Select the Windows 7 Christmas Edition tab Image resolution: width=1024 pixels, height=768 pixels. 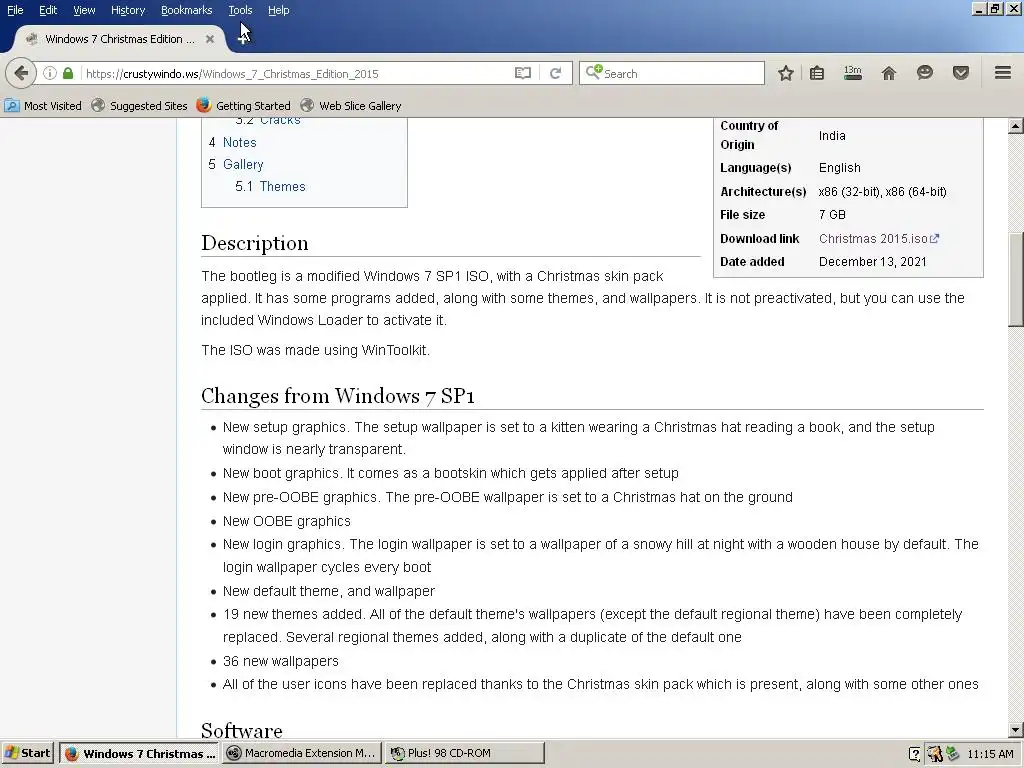120,39
